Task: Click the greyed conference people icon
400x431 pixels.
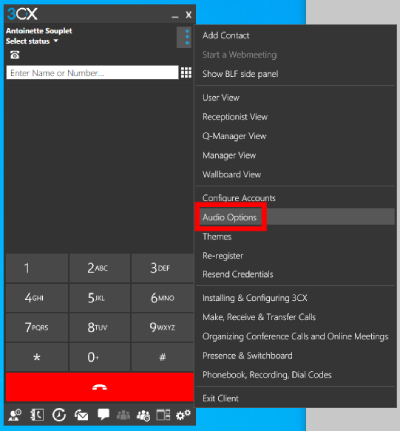Action: (123, 415)
